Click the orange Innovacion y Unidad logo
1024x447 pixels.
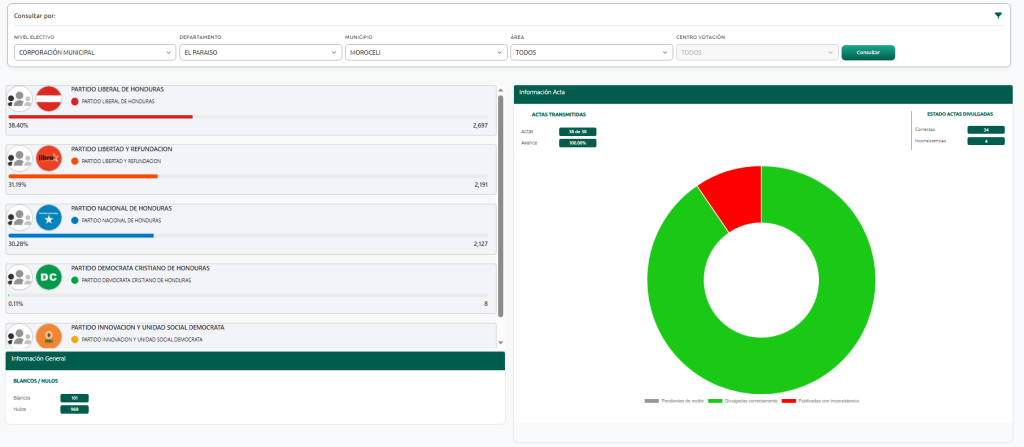click(x=49, y=335)
